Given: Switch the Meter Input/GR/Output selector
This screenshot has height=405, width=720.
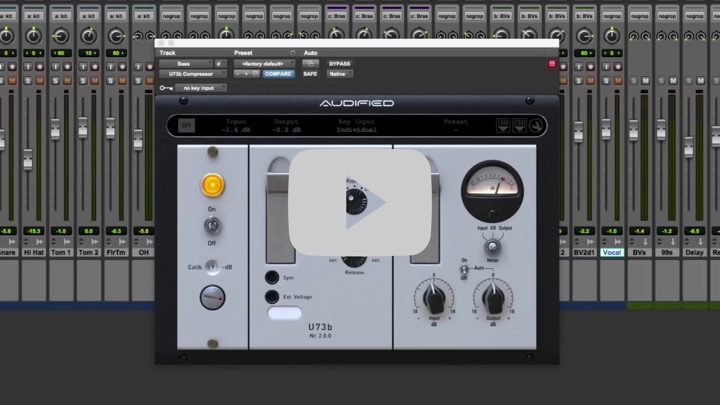Looking at the screenshot, I should [x=492, y=247].
